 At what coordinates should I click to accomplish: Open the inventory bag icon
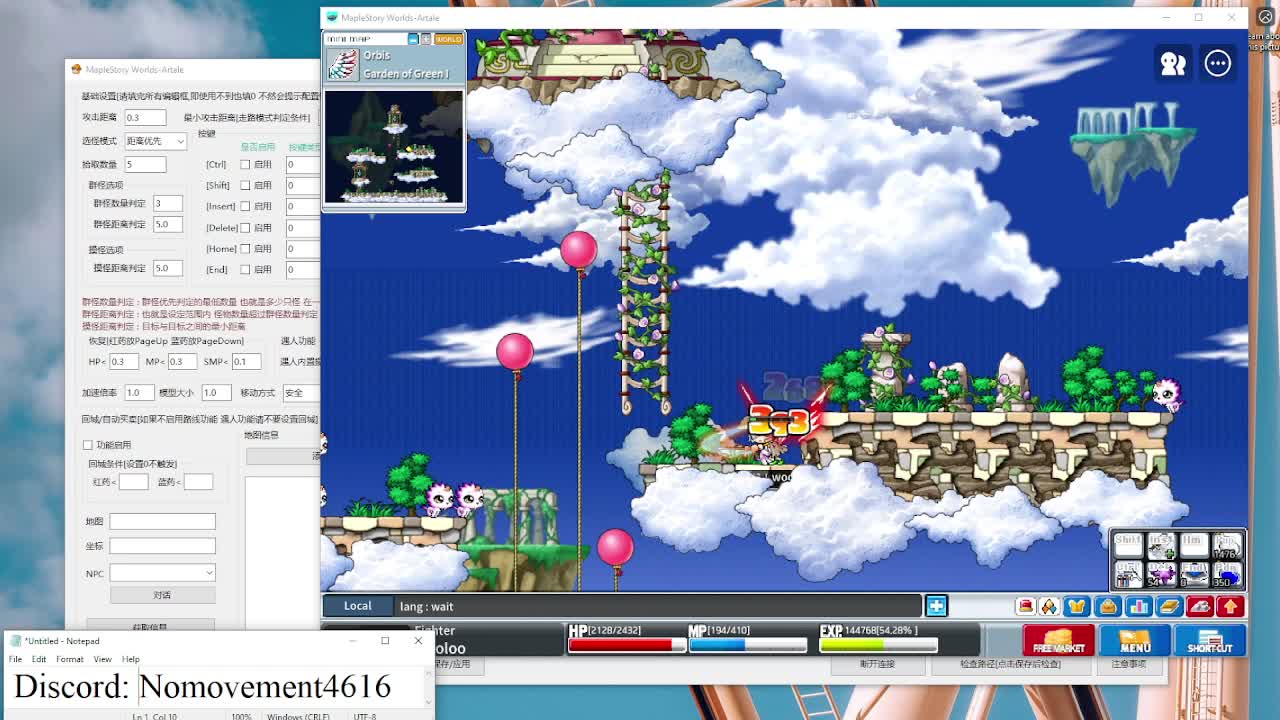click(1108, 606)
